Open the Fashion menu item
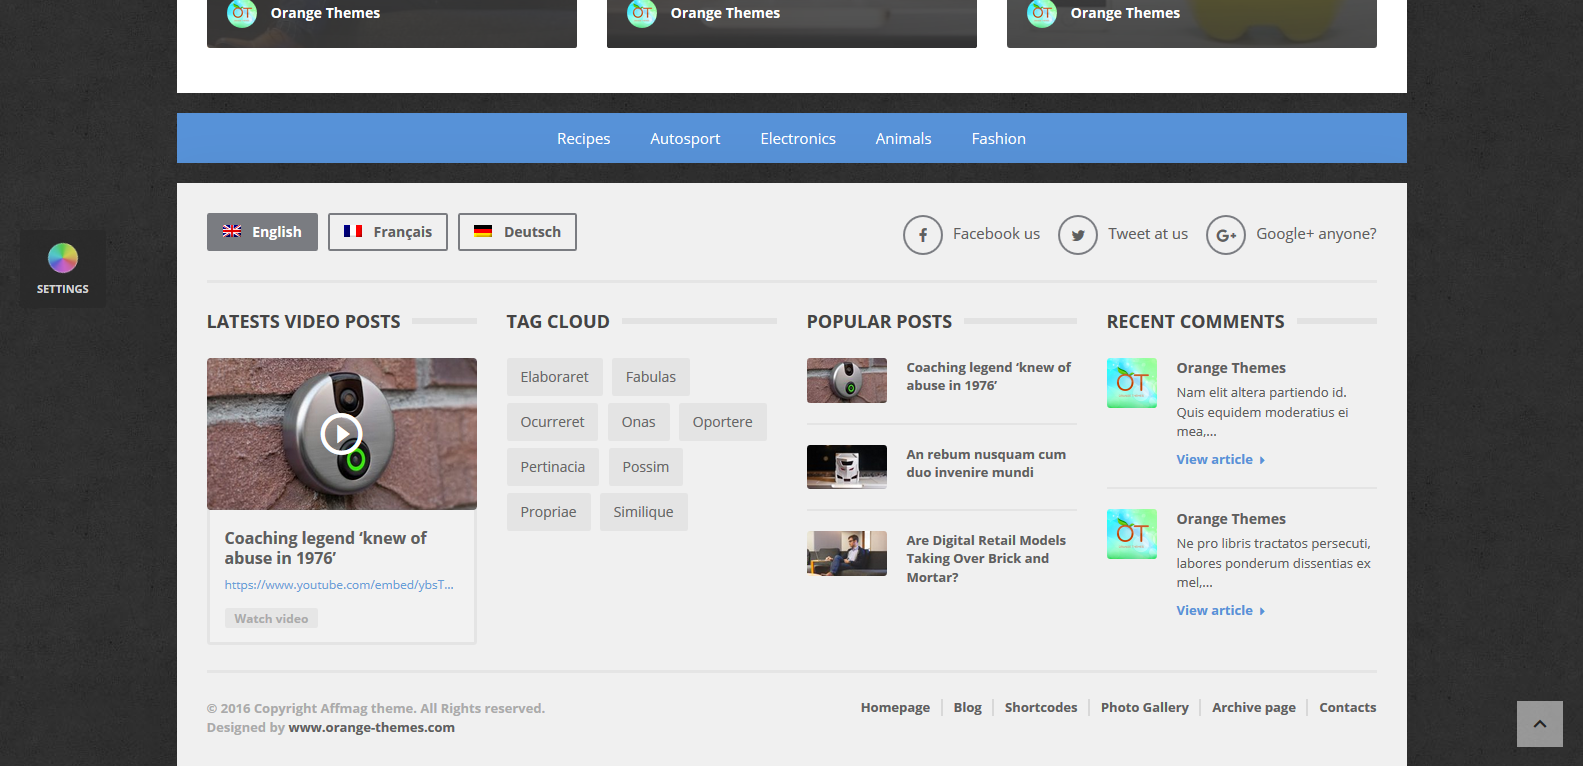Screen dimensions: 1583x766 click(998, 139)
